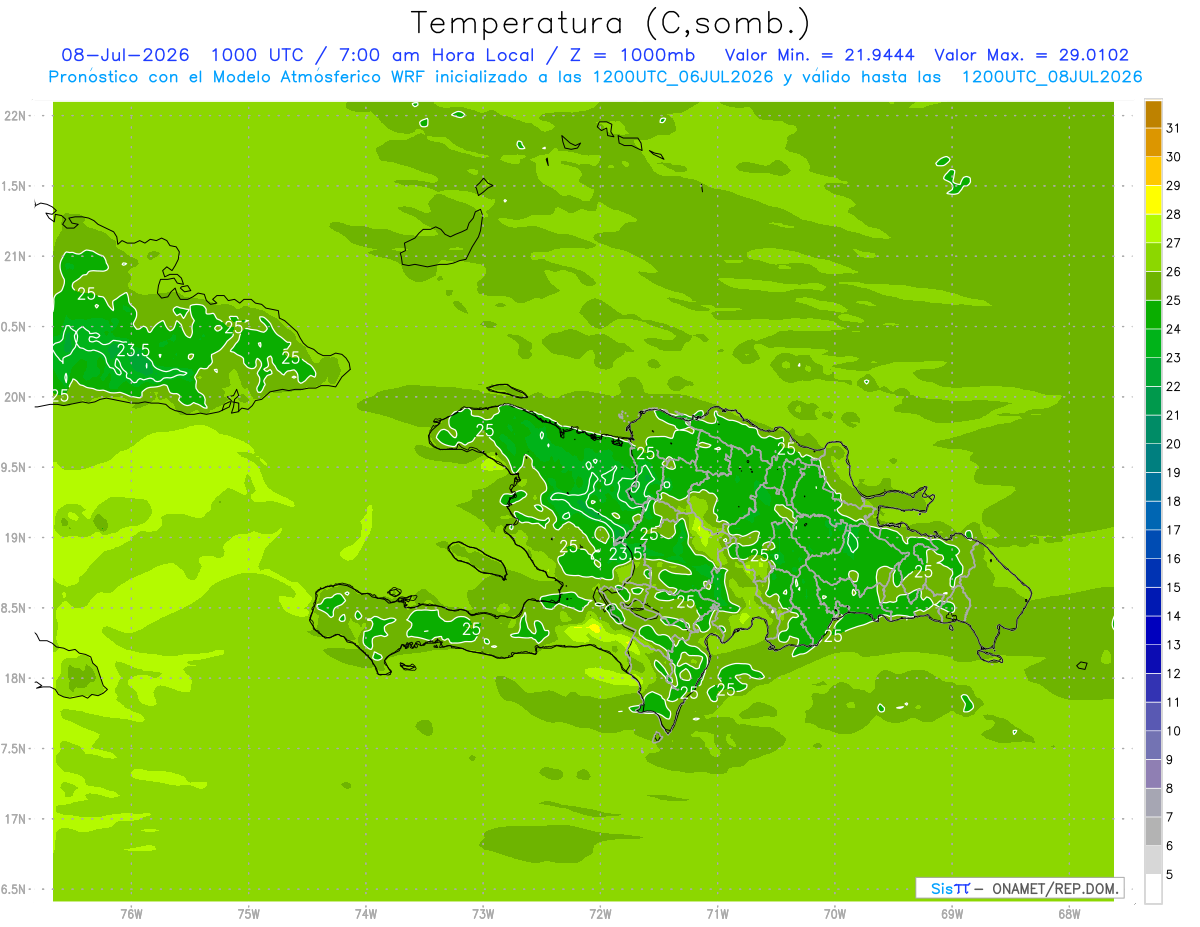
Task: Click the gray swatch between legend 6 and 7
Action: pos(1153,831)
